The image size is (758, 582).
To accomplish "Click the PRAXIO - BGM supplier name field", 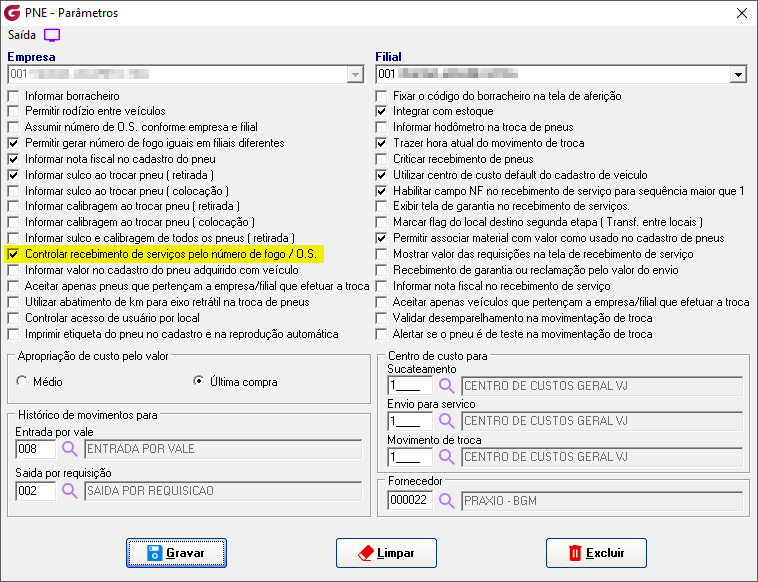I will pos(602,501).
